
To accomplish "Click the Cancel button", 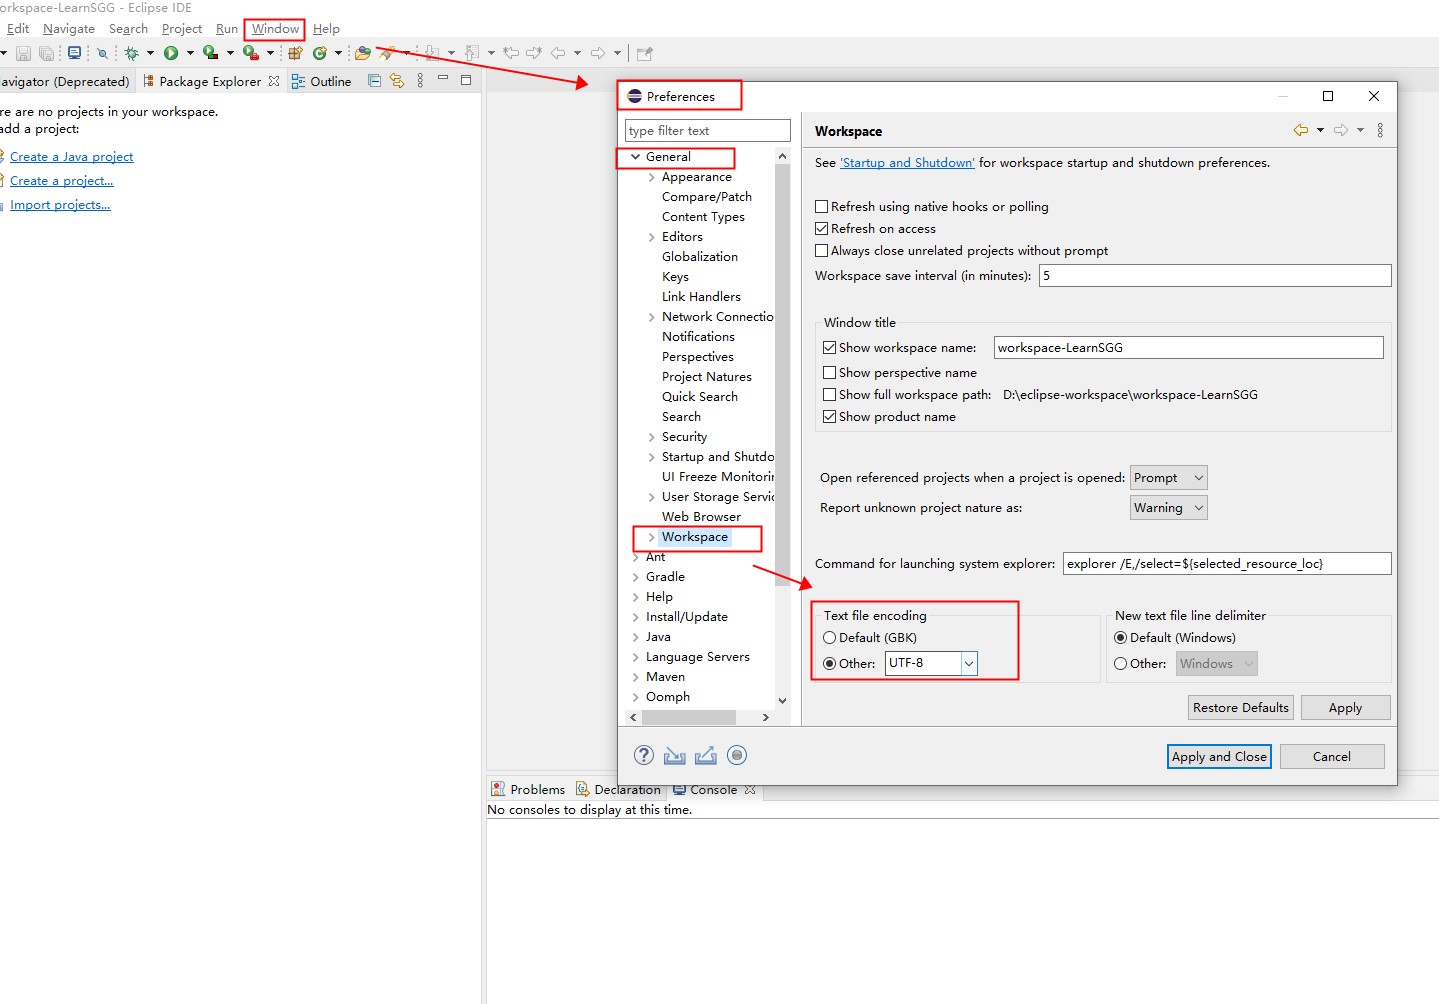I will click(1332, 757).
